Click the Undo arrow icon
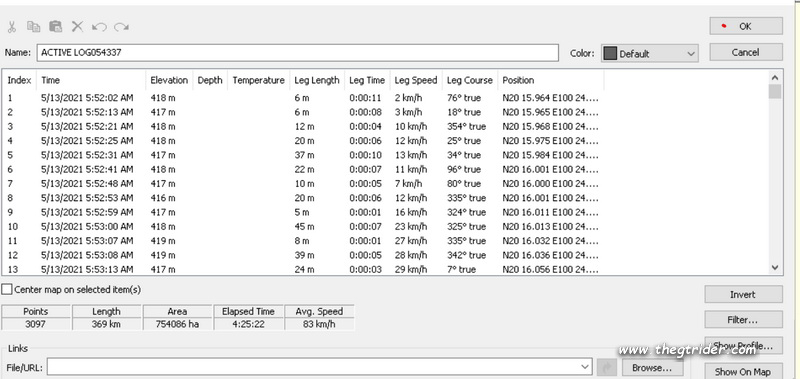Viewport: 800px width, 379px height. [99, 27]
